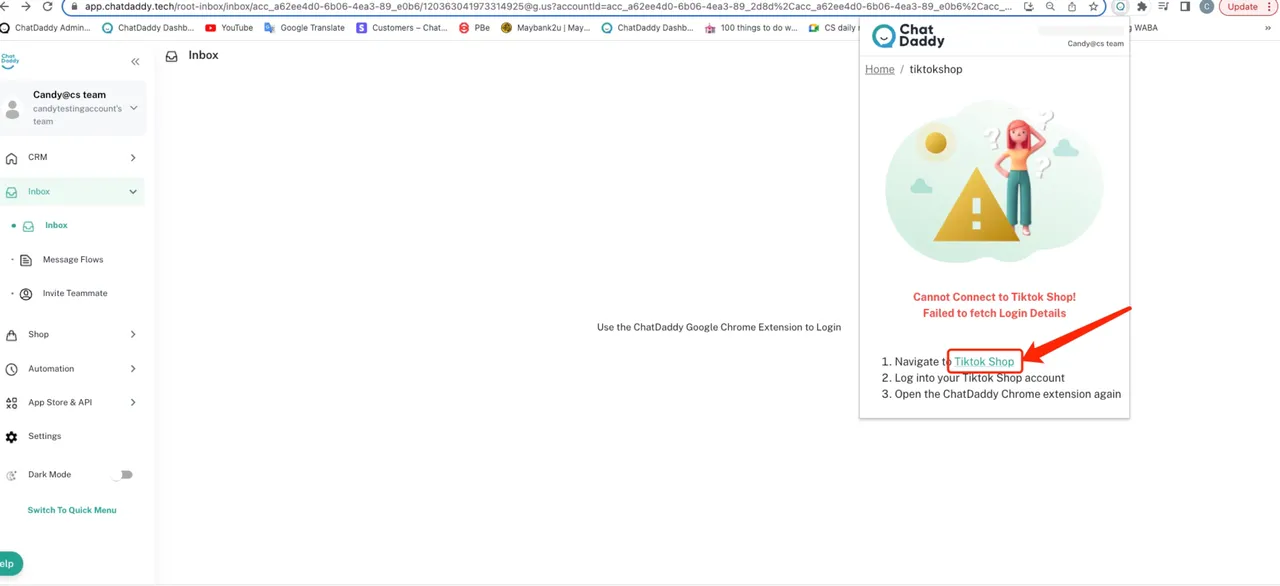
Task: Click the Tiktok Shop link
Action: (x=984, y=362)
